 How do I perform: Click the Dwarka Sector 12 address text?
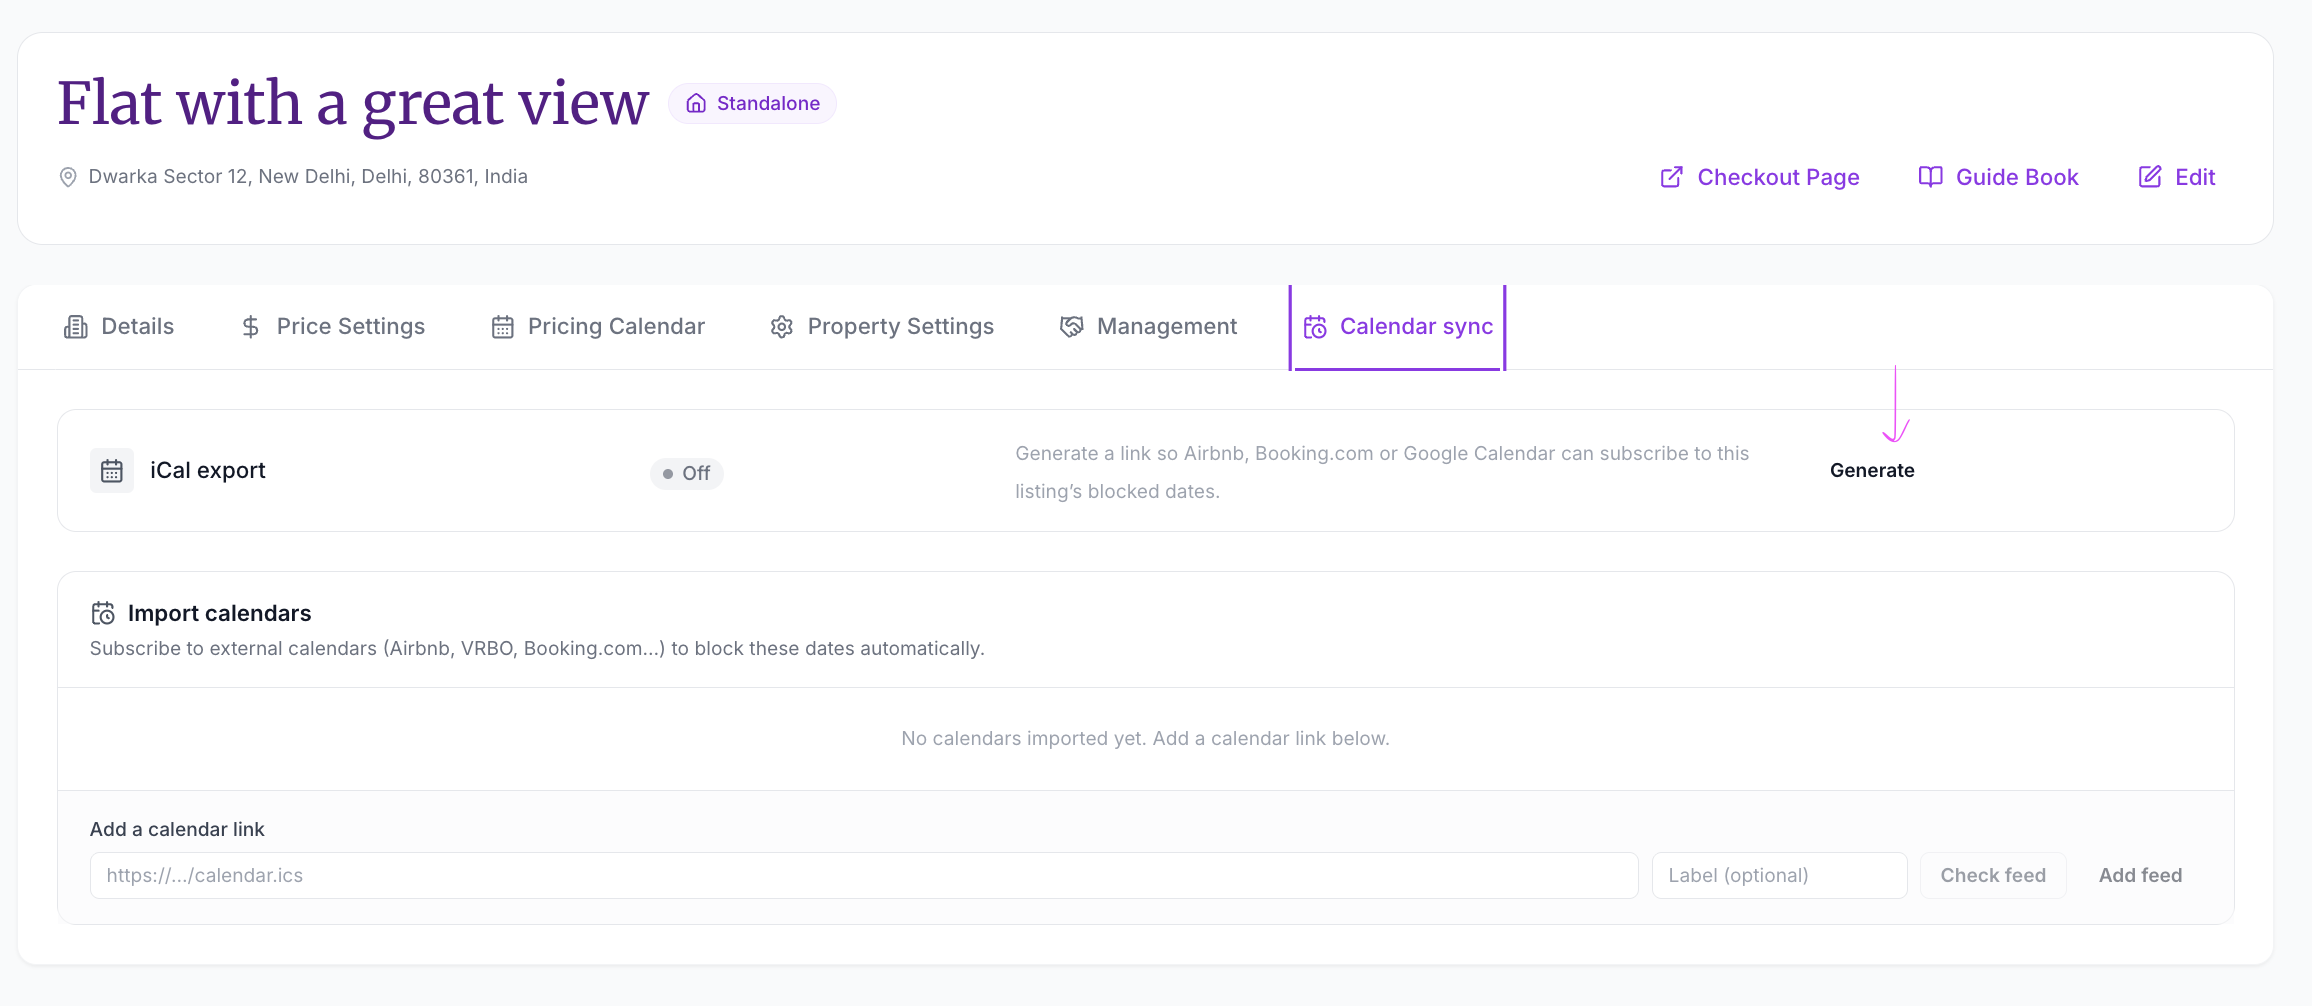(308, 177)
